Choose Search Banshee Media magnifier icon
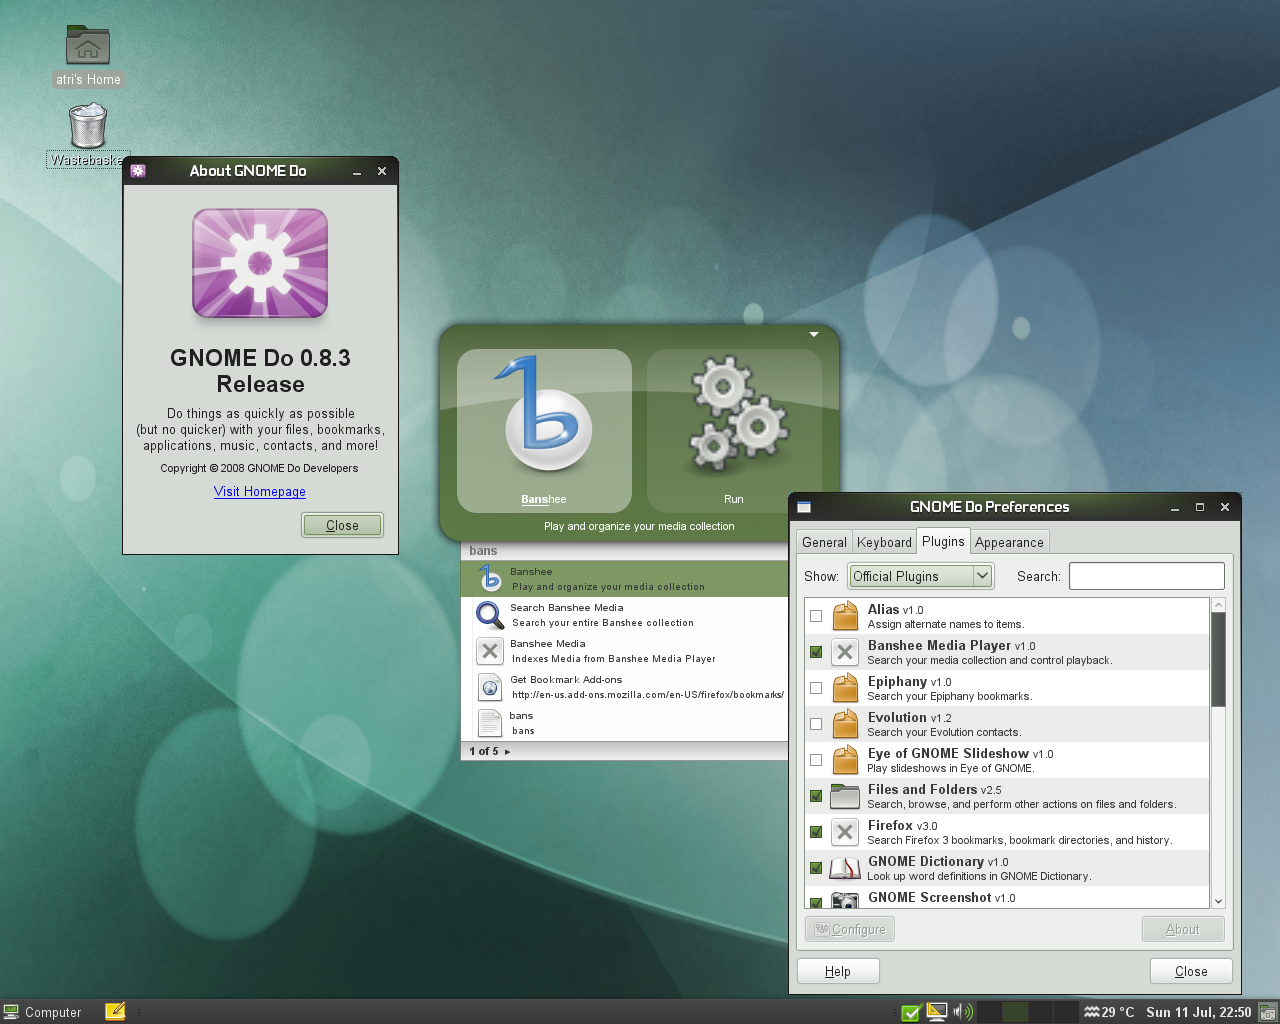 [x=490, y=615]
